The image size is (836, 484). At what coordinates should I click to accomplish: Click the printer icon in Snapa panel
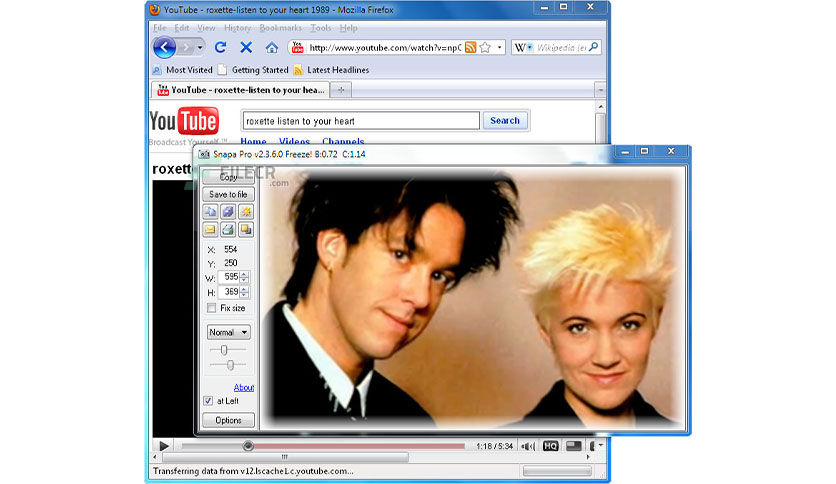click(228, 230)
